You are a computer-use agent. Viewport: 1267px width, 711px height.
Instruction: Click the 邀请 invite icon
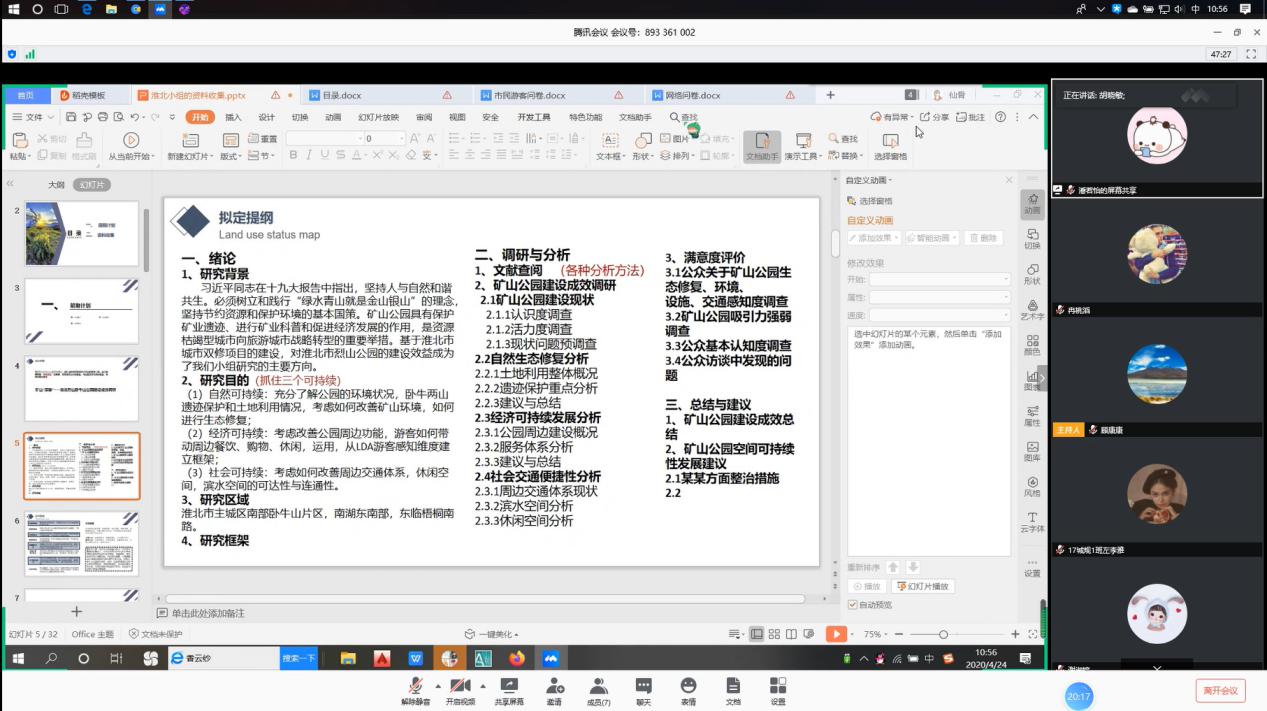click(x=553, y=686)
